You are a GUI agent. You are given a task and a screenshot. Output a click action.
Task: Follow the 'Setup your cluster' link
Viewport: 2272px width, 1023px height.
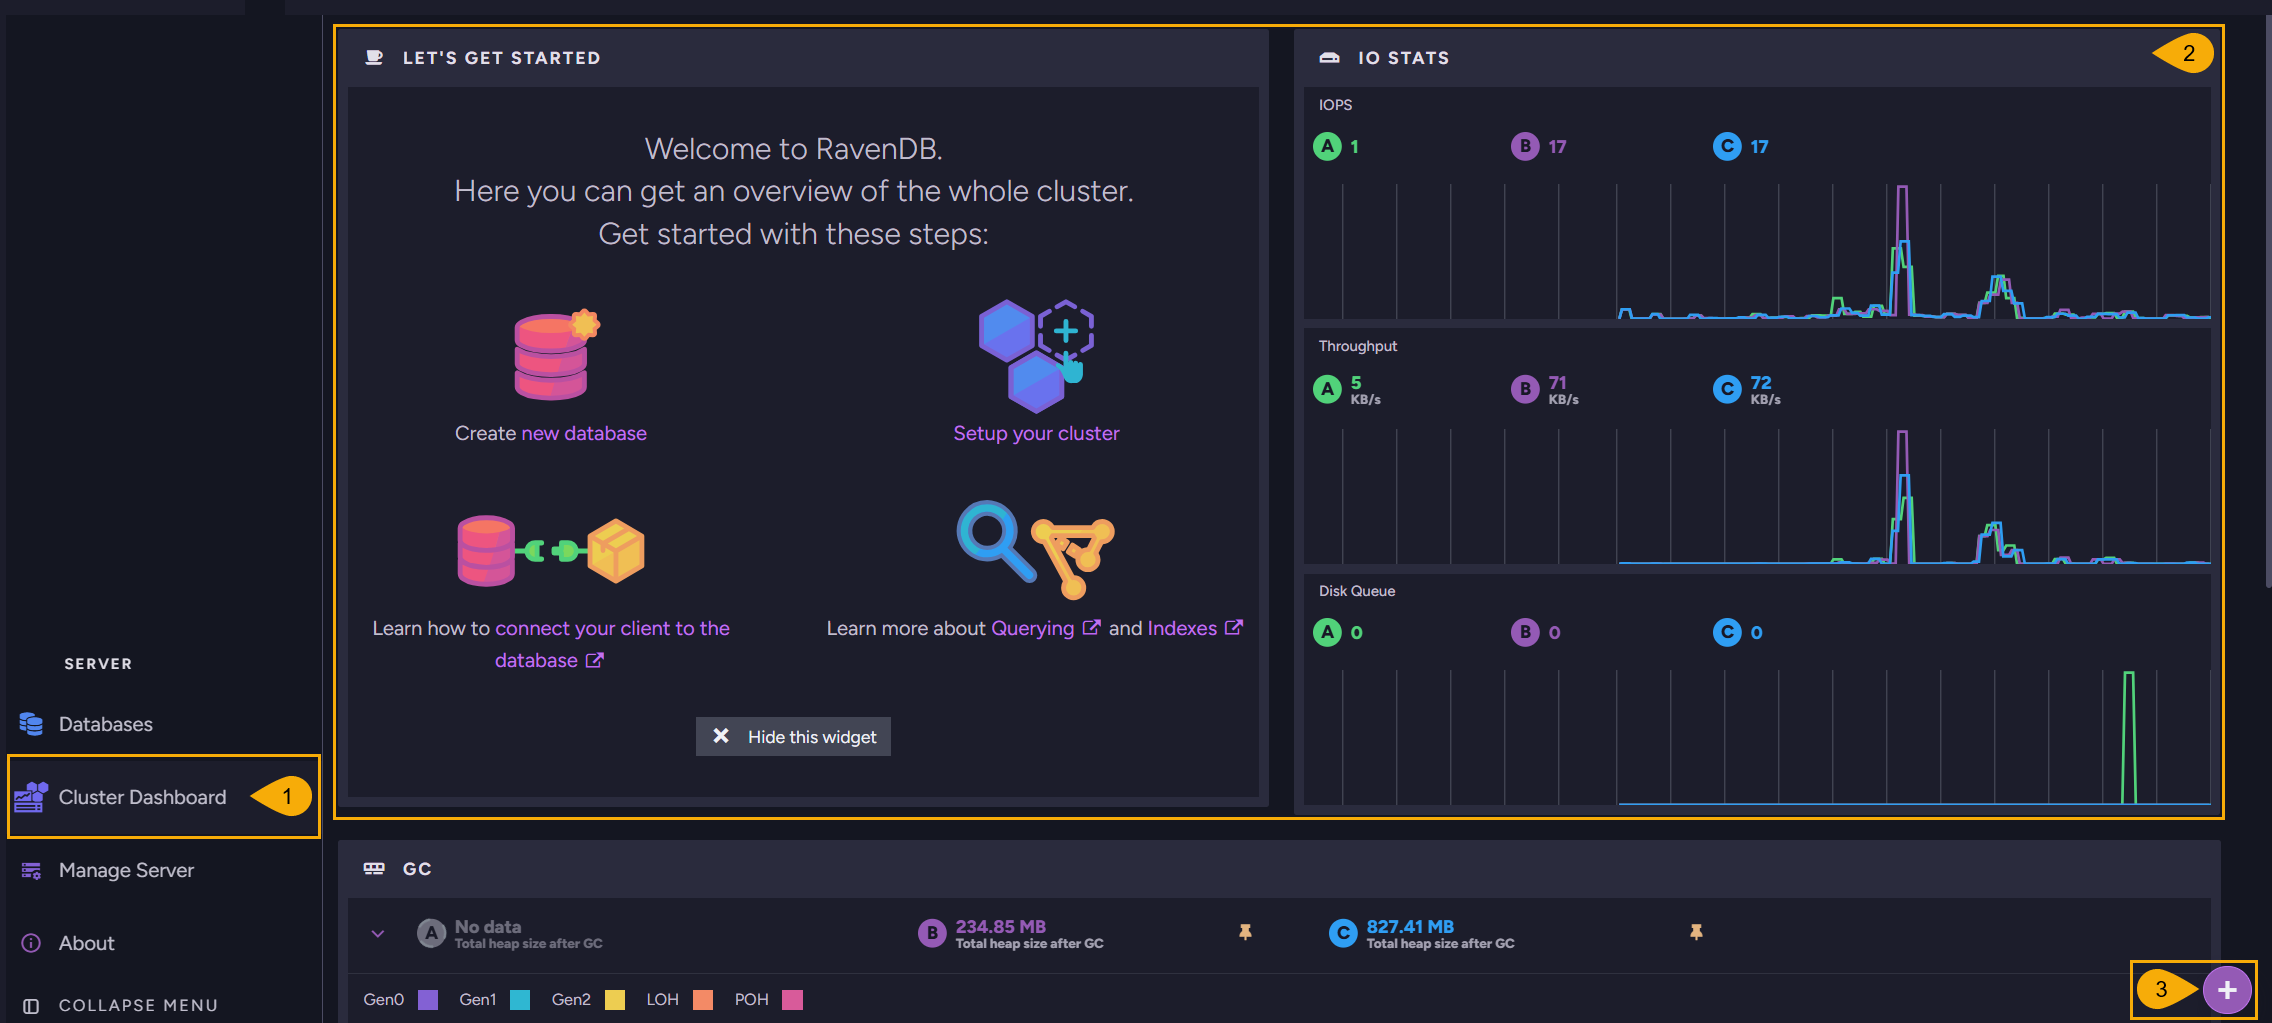[x=1036, y=433]
